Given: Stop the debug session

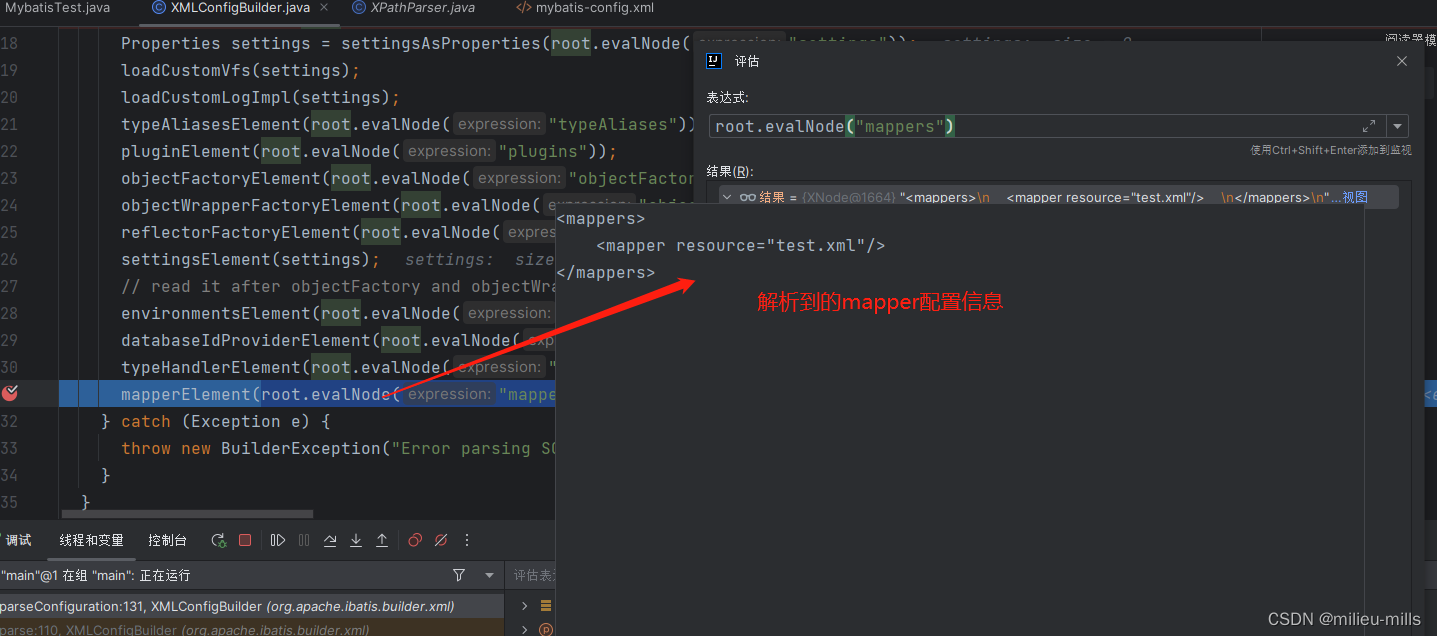Looking at the screenshot, I should coord(245,540).
